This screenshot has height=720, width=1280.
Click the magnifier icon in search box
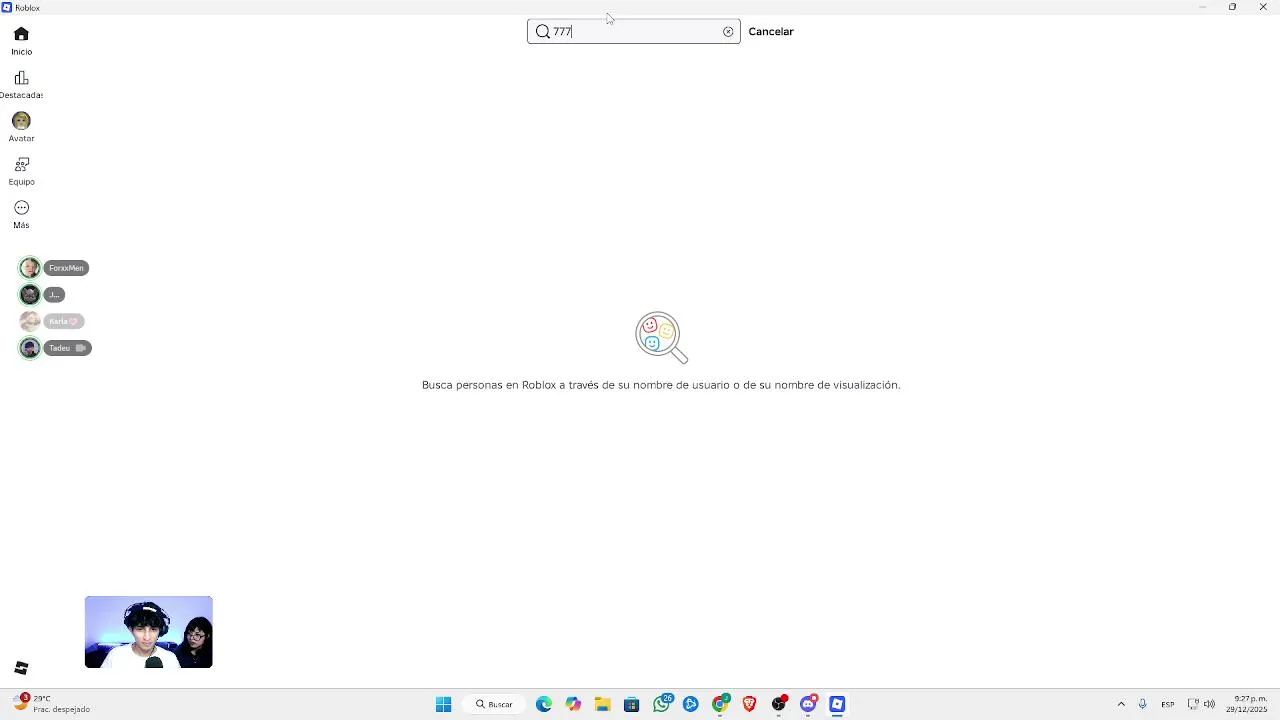(x=543, y=32)
